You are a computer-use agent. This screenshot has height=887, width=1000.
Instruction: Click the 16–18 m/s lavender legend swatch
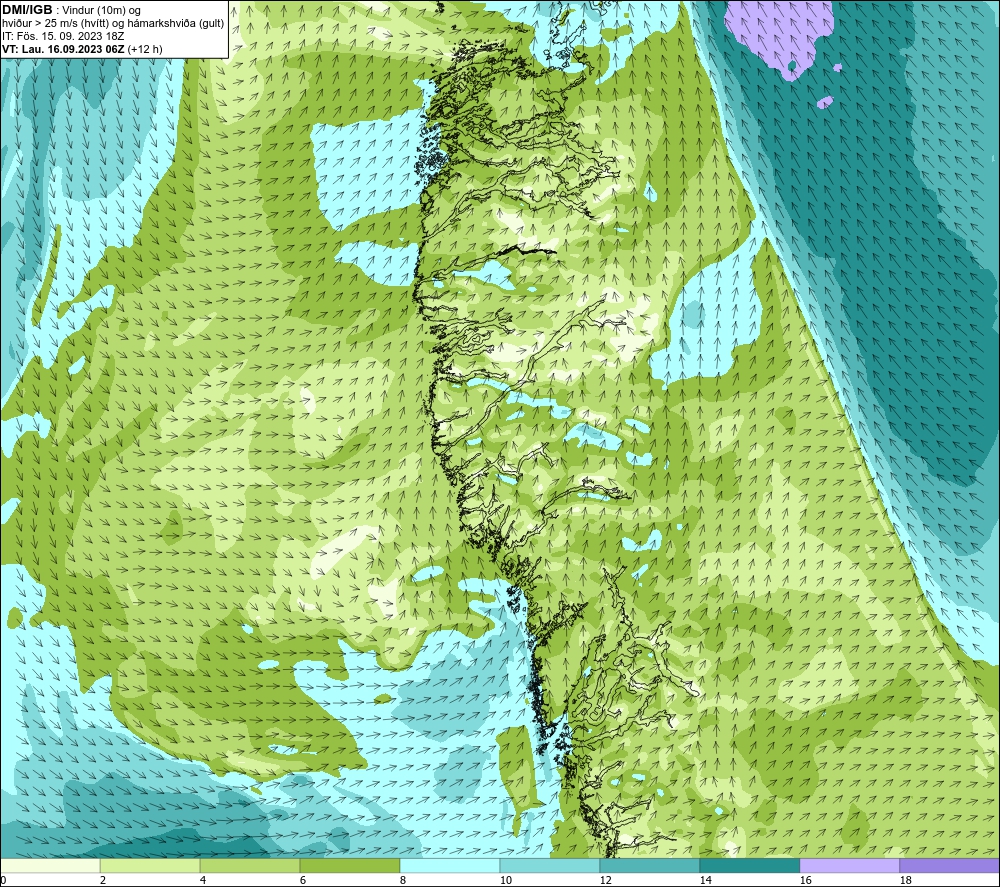(x=849, y=865)
